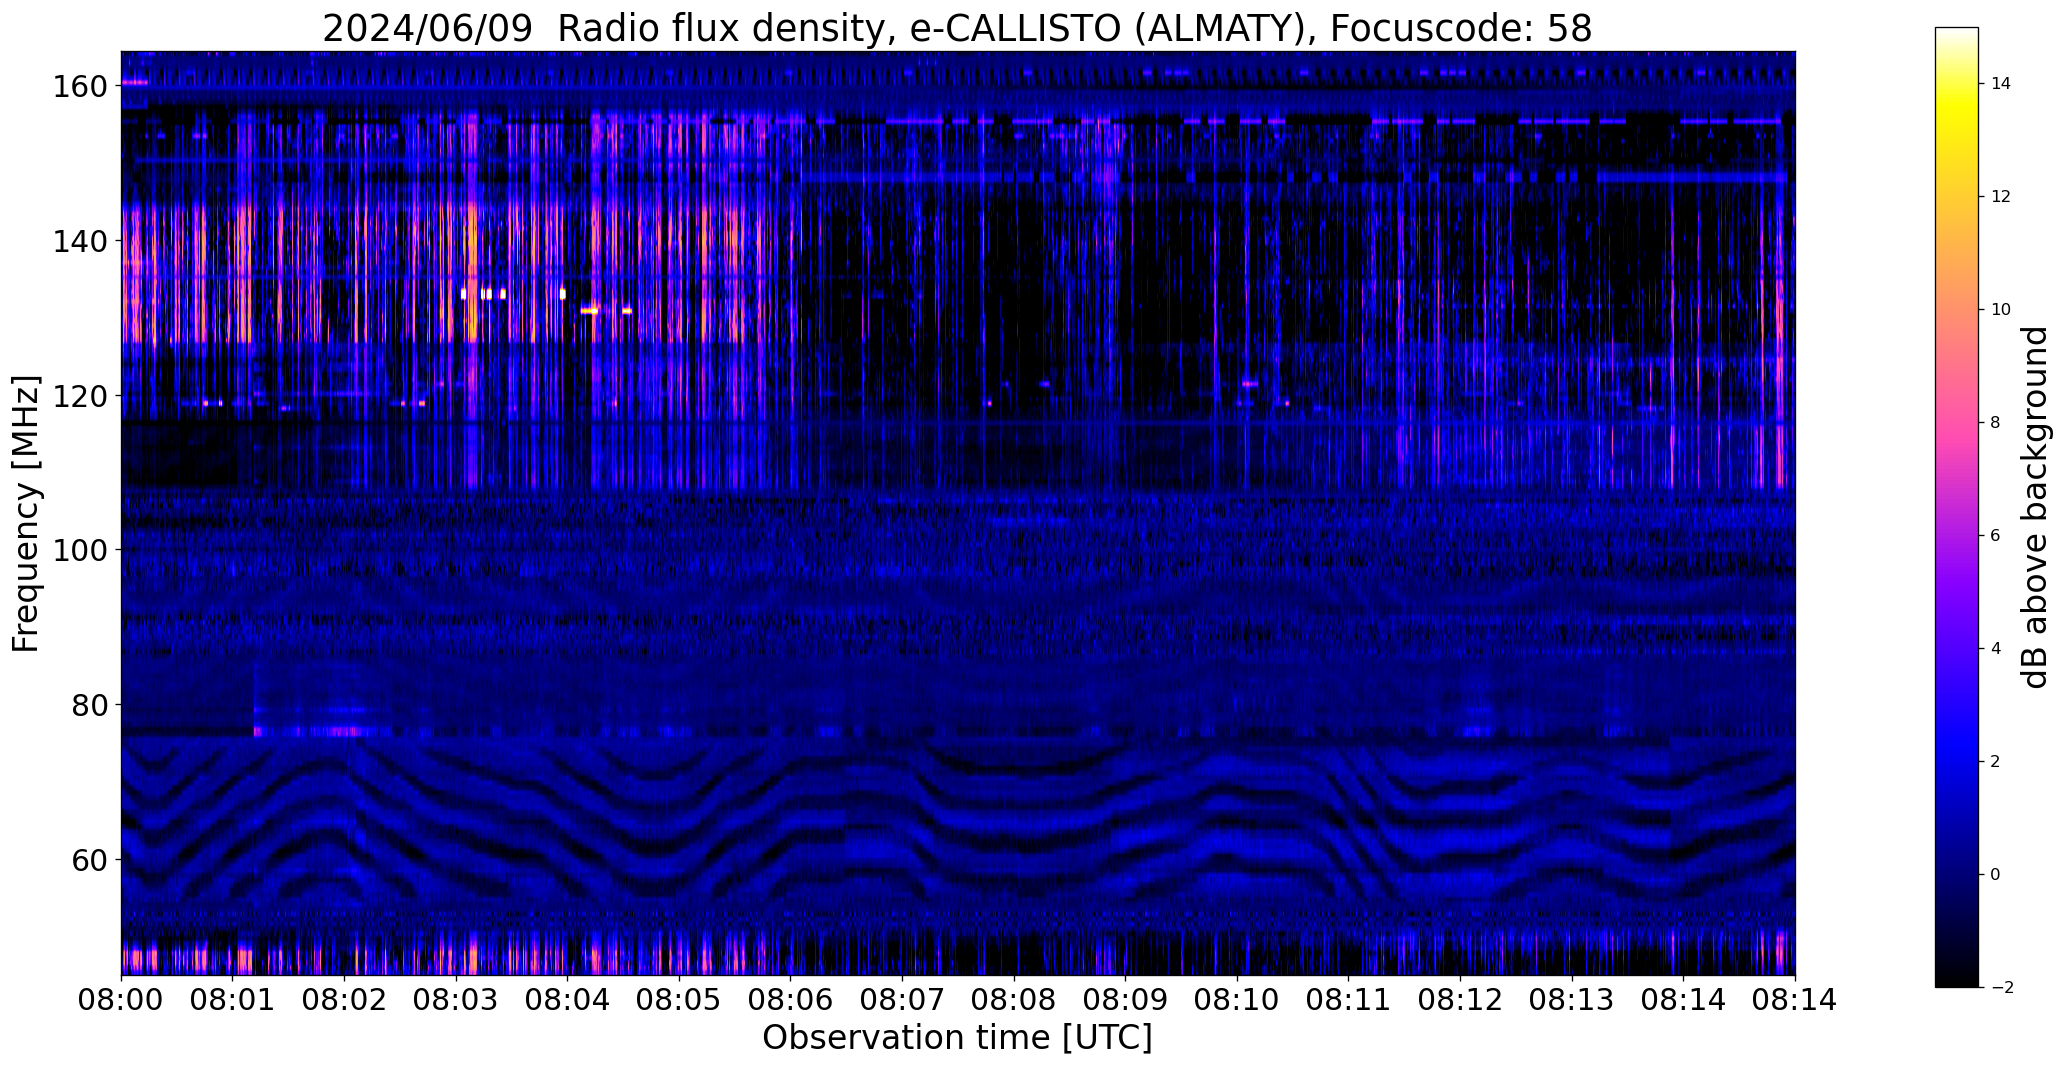Click the white burst spot just after 08:03

(x=464, y=294)
